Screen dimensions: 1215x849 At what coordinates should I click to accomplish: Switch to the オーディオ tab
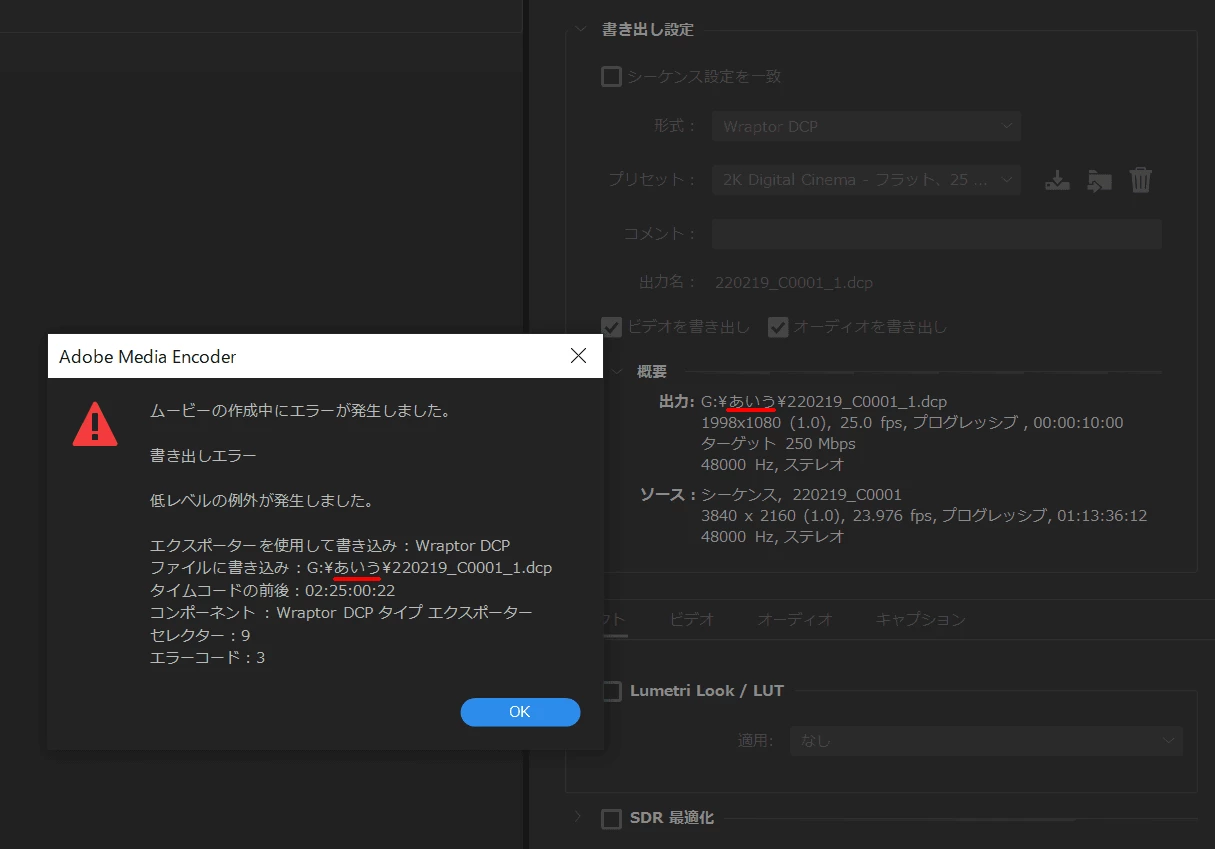[x=795, y=620]
